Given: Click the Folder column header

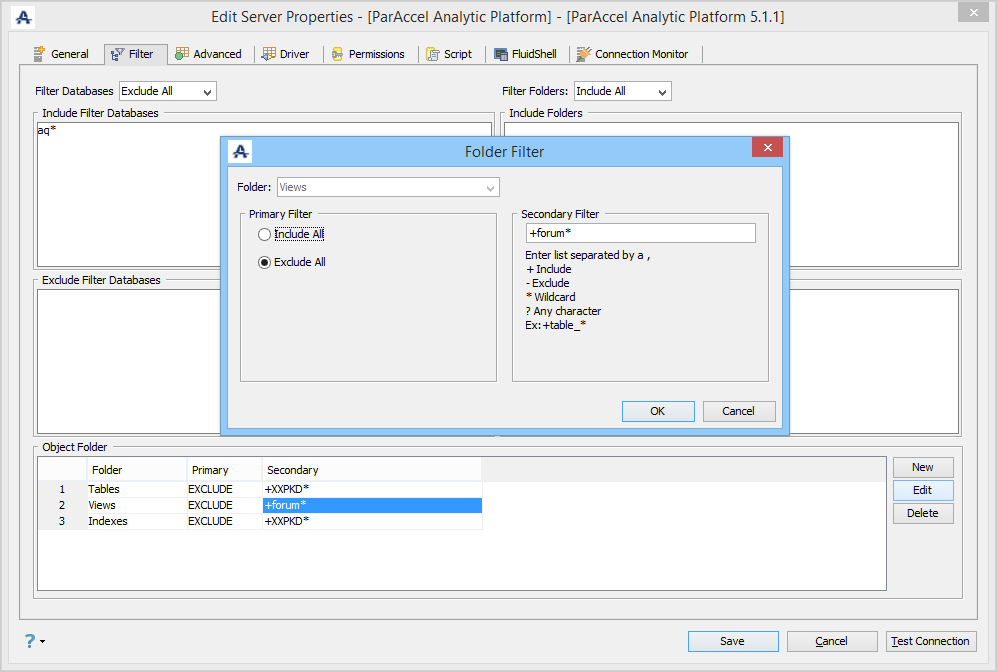Looking at the screenshot, I should pos(137,470).
